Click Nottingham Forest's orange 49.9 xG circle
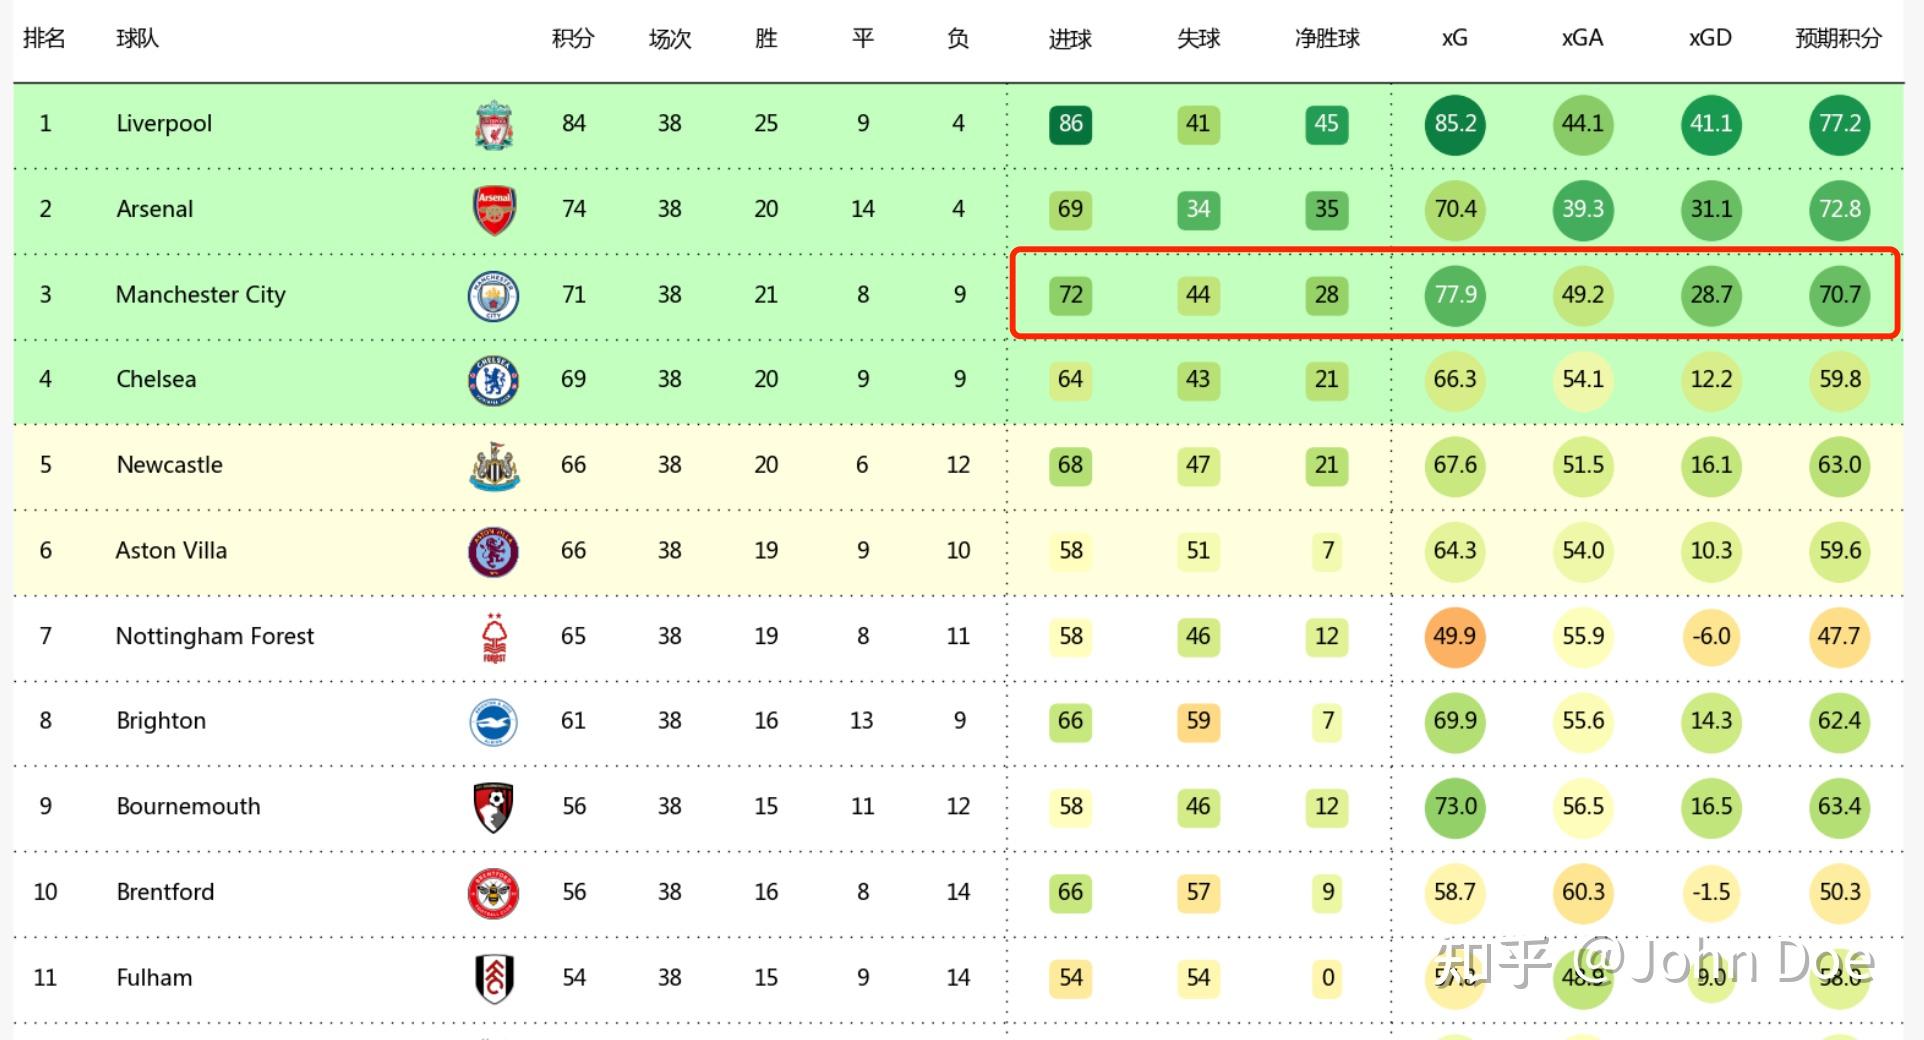The image size is (1924, 1040). coord(1454,637)
